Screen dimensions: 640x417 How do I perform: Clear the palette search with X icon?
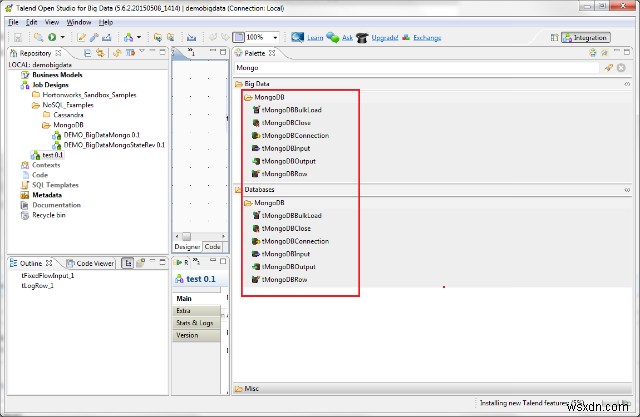point(621,68)
